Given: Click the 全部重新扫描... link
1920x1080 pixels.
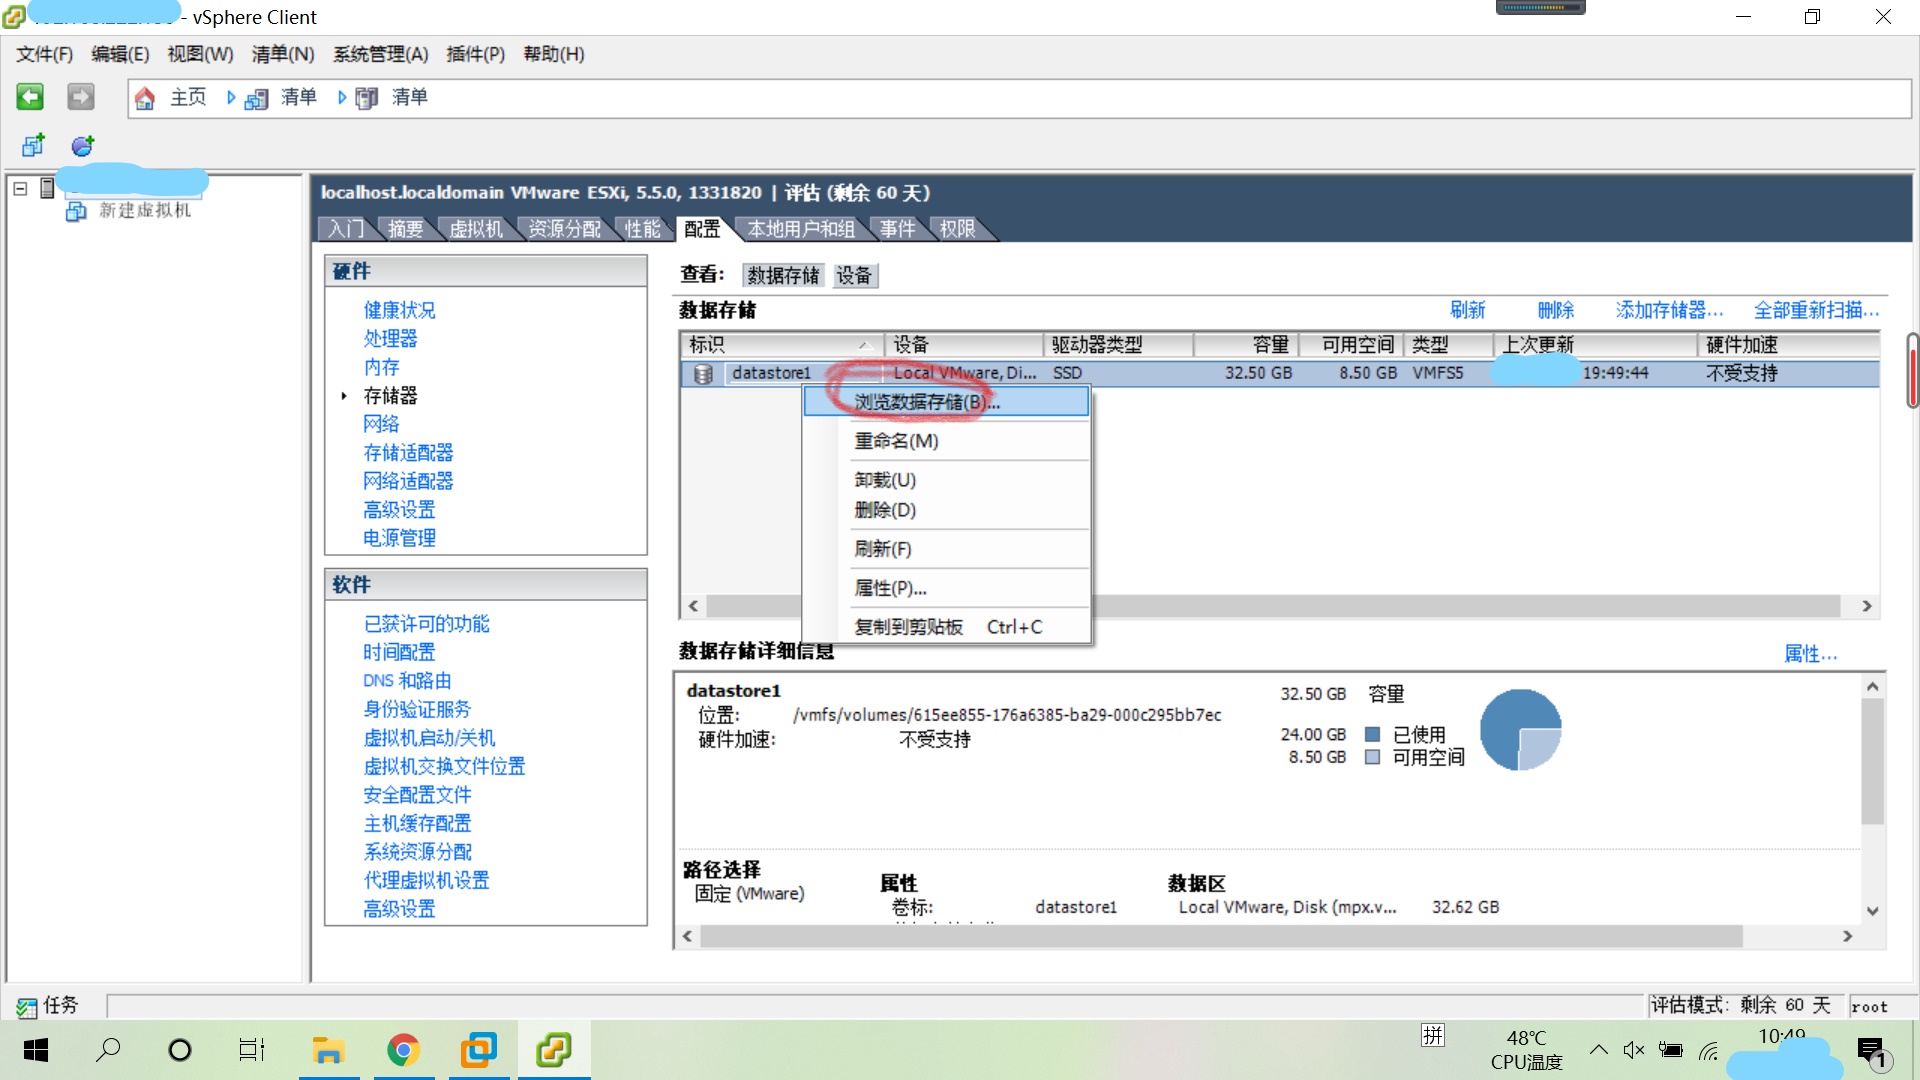Looking at the screenshot, I should (1813, 310).
